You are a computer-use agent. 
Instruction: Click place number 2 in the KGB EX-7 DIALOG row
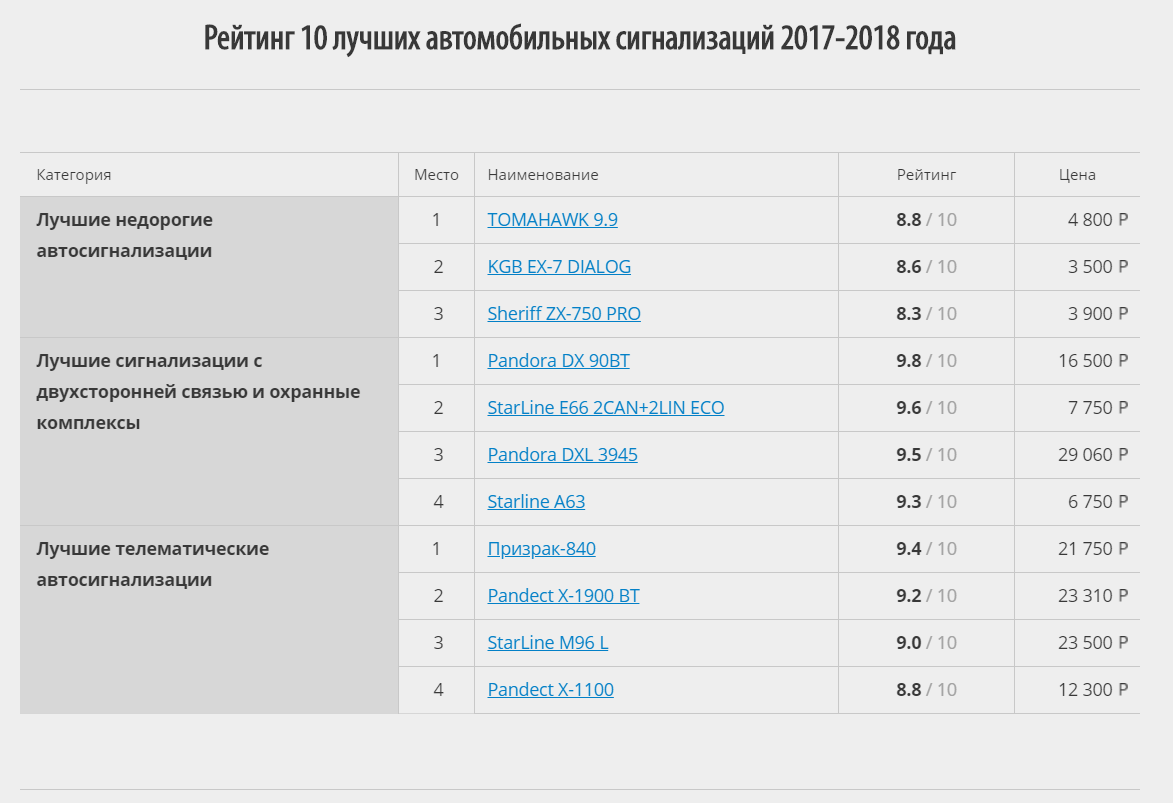pyautogui.click(x=438, y=267)
